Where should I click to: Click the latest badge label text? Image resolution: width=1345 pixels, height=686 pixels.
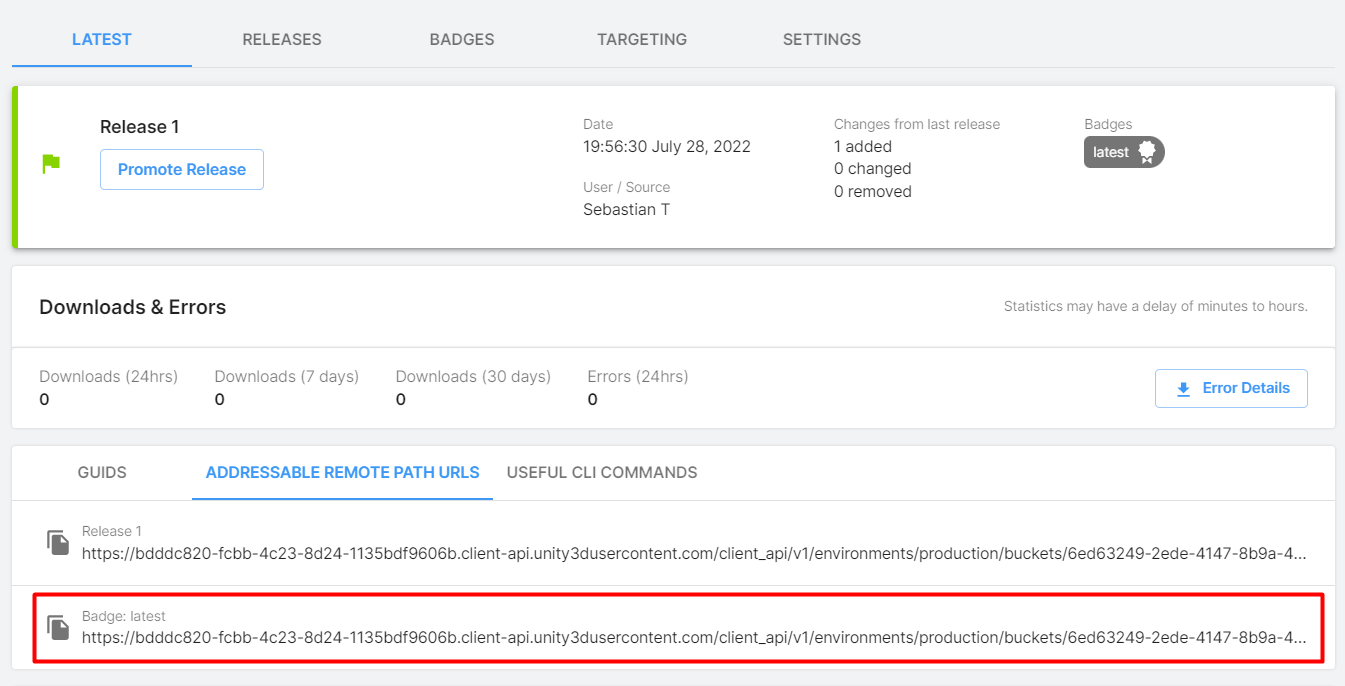click(x=1110, y=152)
